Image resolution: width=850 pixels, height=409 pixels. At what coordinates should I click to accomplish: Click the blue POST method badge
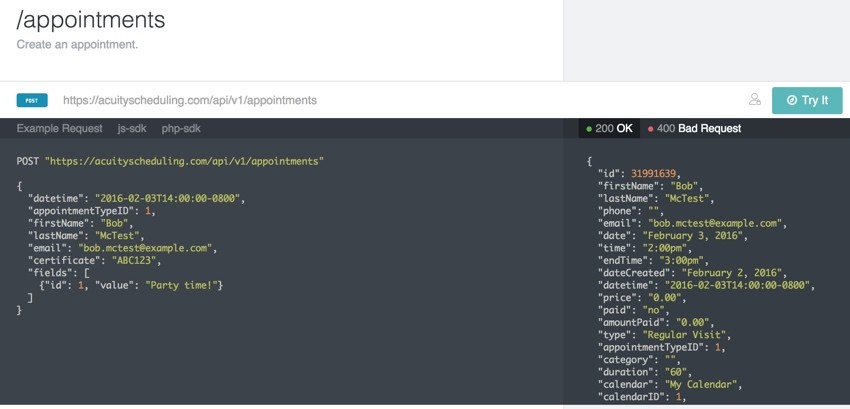(32, 100)
